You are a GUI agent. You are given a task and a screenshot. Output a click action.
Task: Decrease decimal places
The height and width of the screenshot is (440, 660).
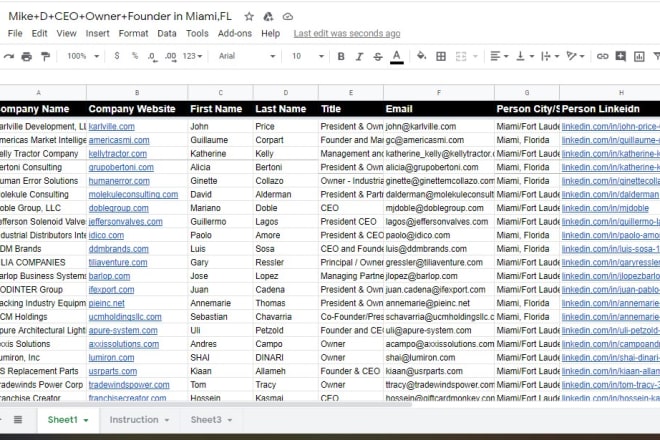152,56
